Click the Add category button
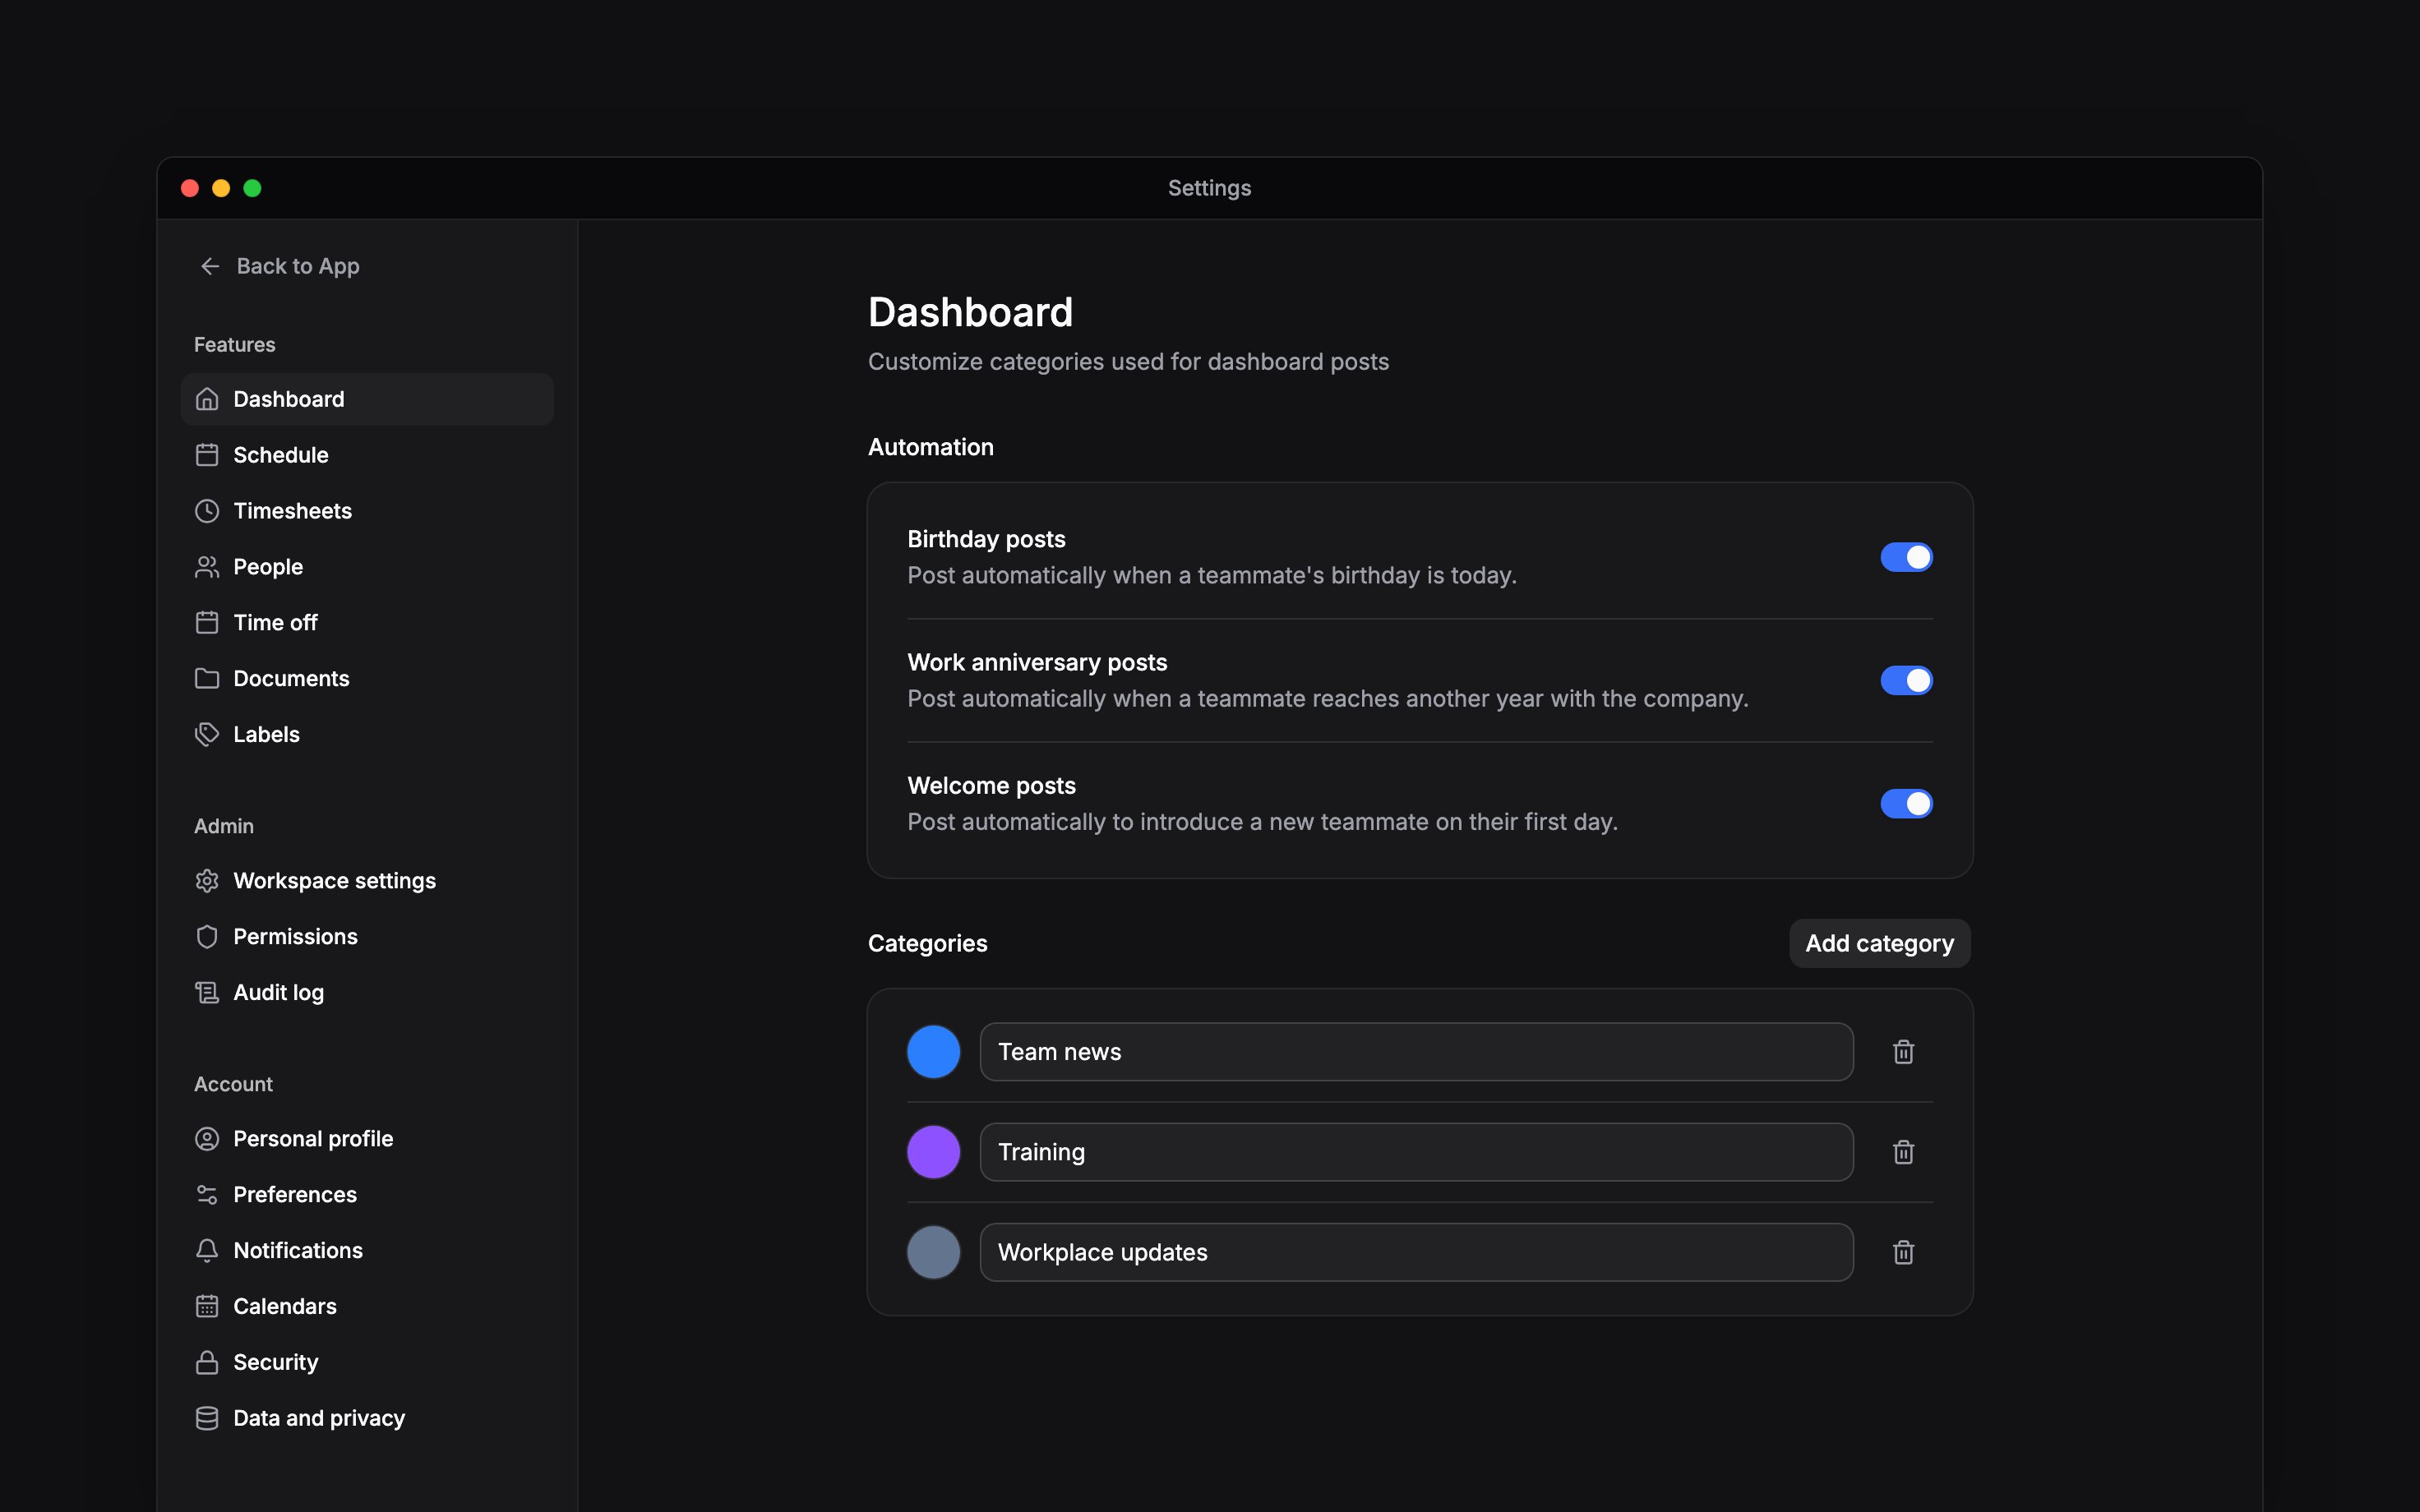The height and width of the screenshot is (1512, 2420). 1879,943
